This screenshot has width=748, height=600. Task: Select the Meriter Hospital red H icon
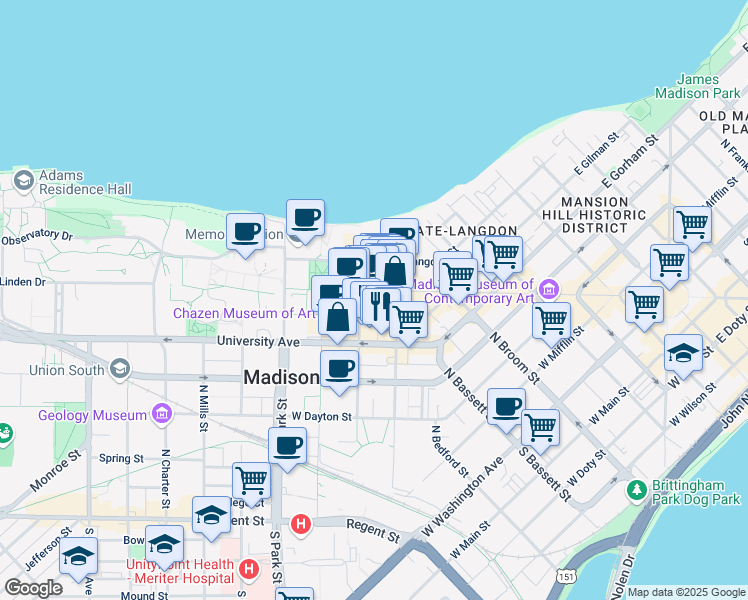tap(249, 569)
